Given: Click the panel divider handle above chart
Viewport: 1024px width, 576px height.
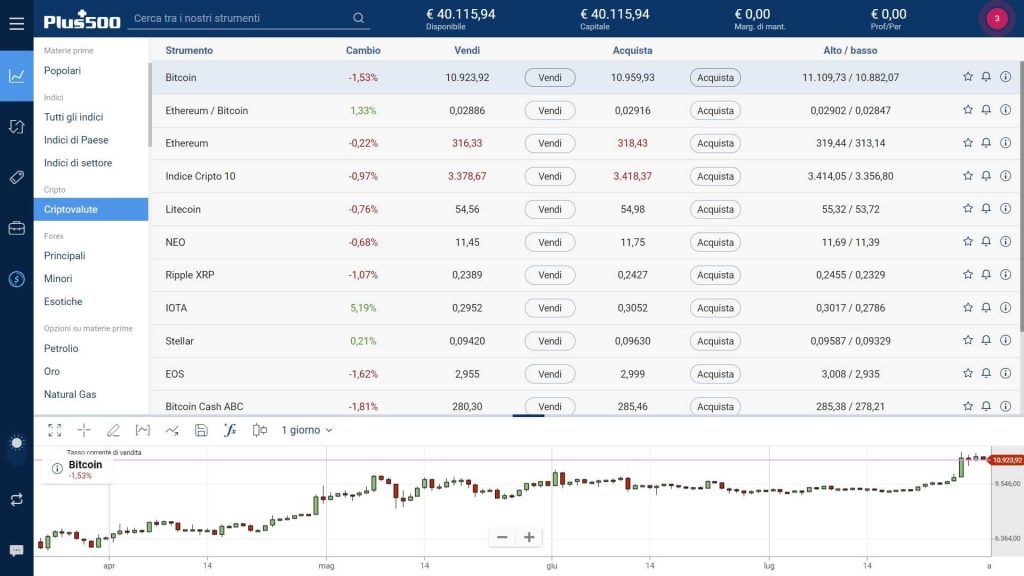Looking at the screenshot, I should tap(528, 415).
